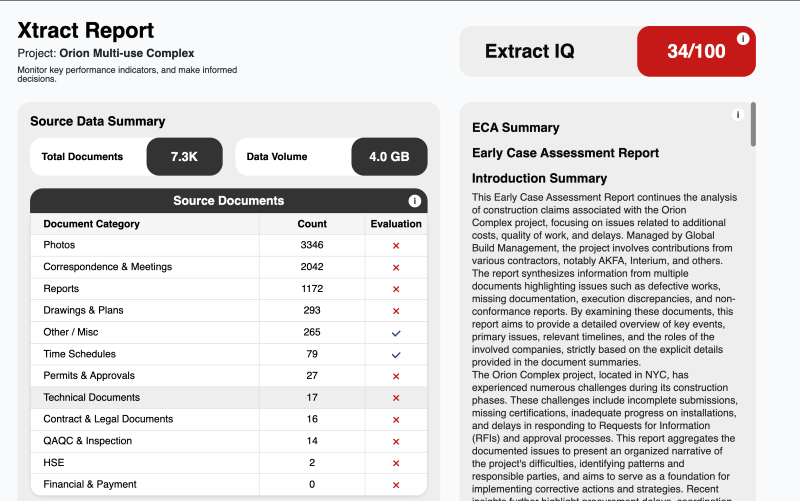Click the checkmark evaluation for Time Schedules
800x501 pixels.
[396, 354]
